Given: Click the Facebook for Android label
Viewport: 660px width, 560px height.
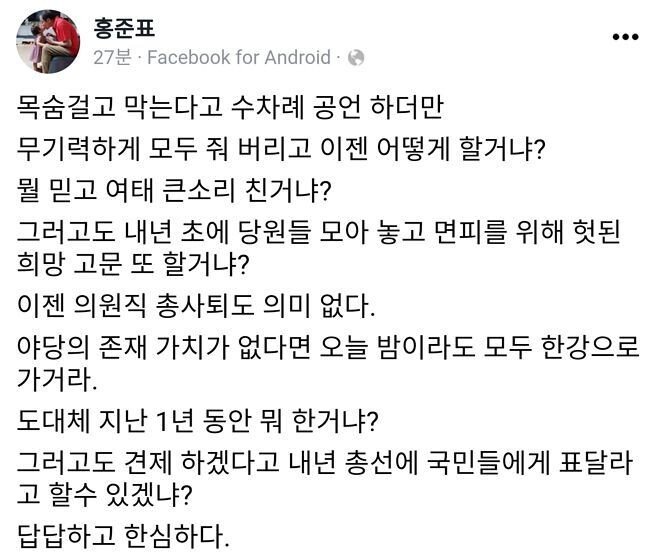Looking at the screenshot, I should [x=238, y=58].
